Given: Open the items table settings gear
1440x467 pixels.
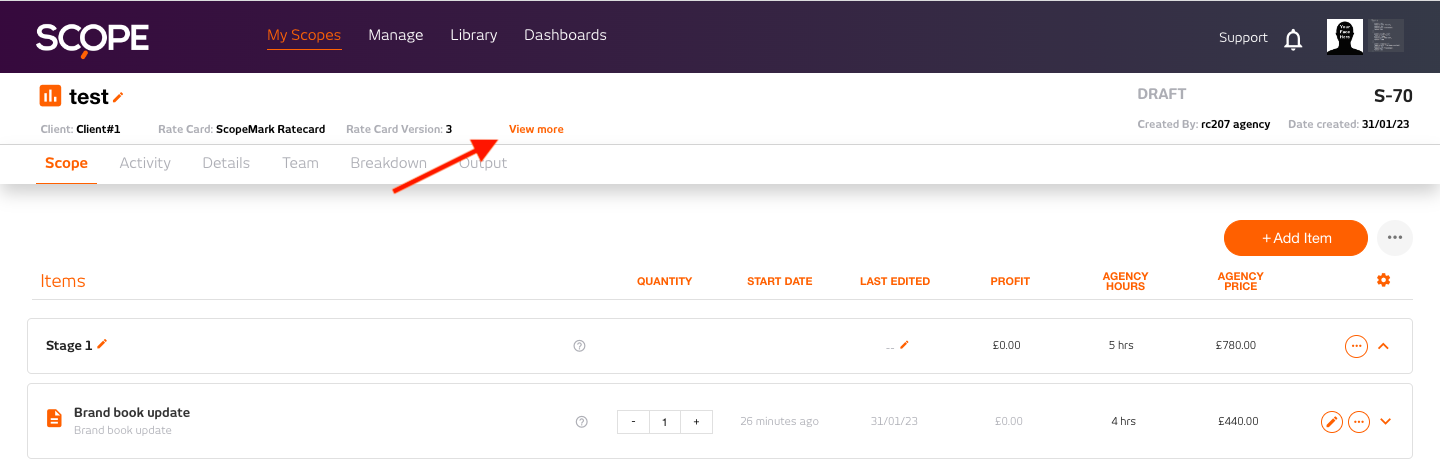Looking at the screenshot, I should tap(1383, 280).
